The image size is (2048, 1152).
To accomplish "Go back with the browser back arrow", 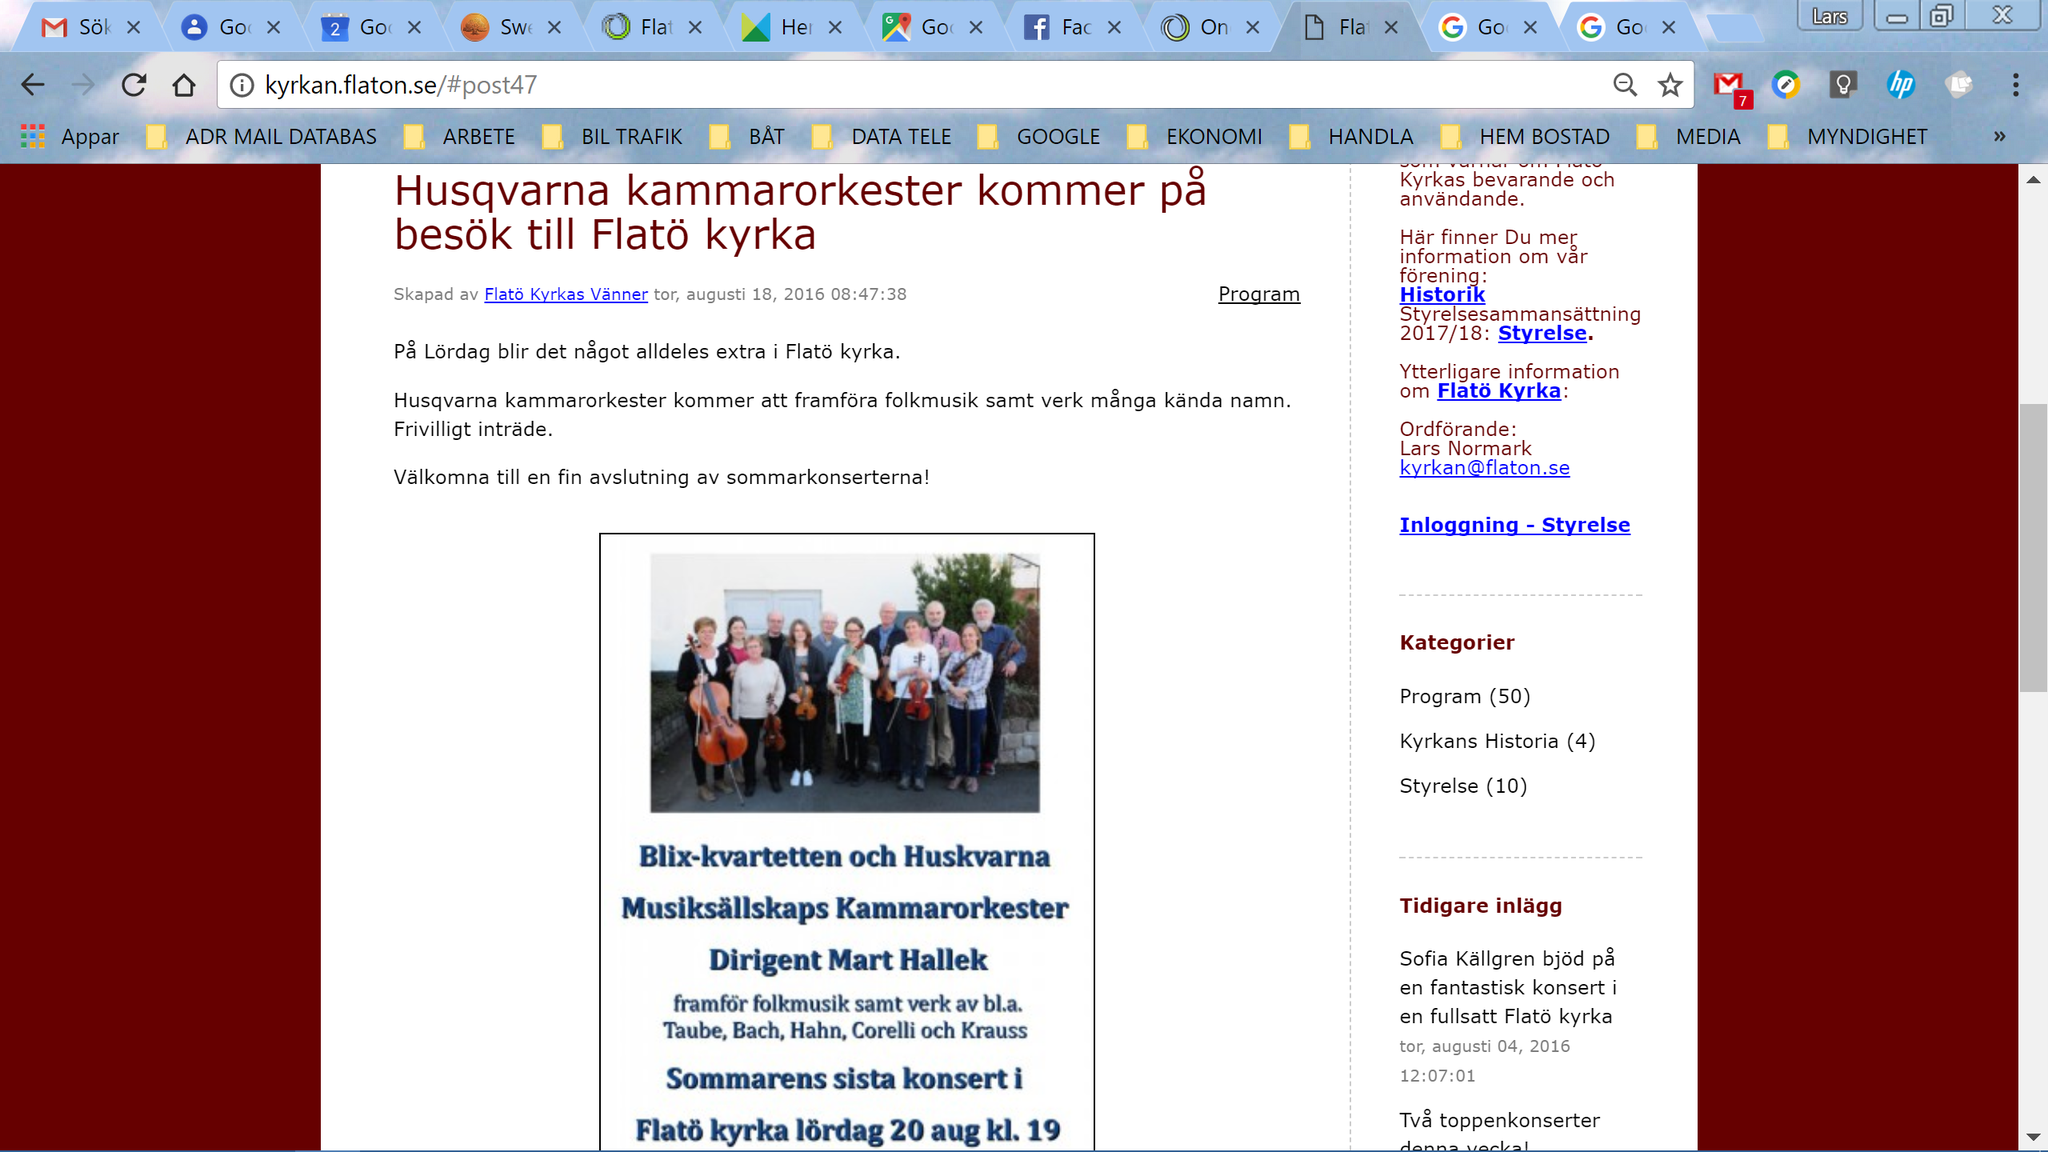I will (x=33, y=85).
